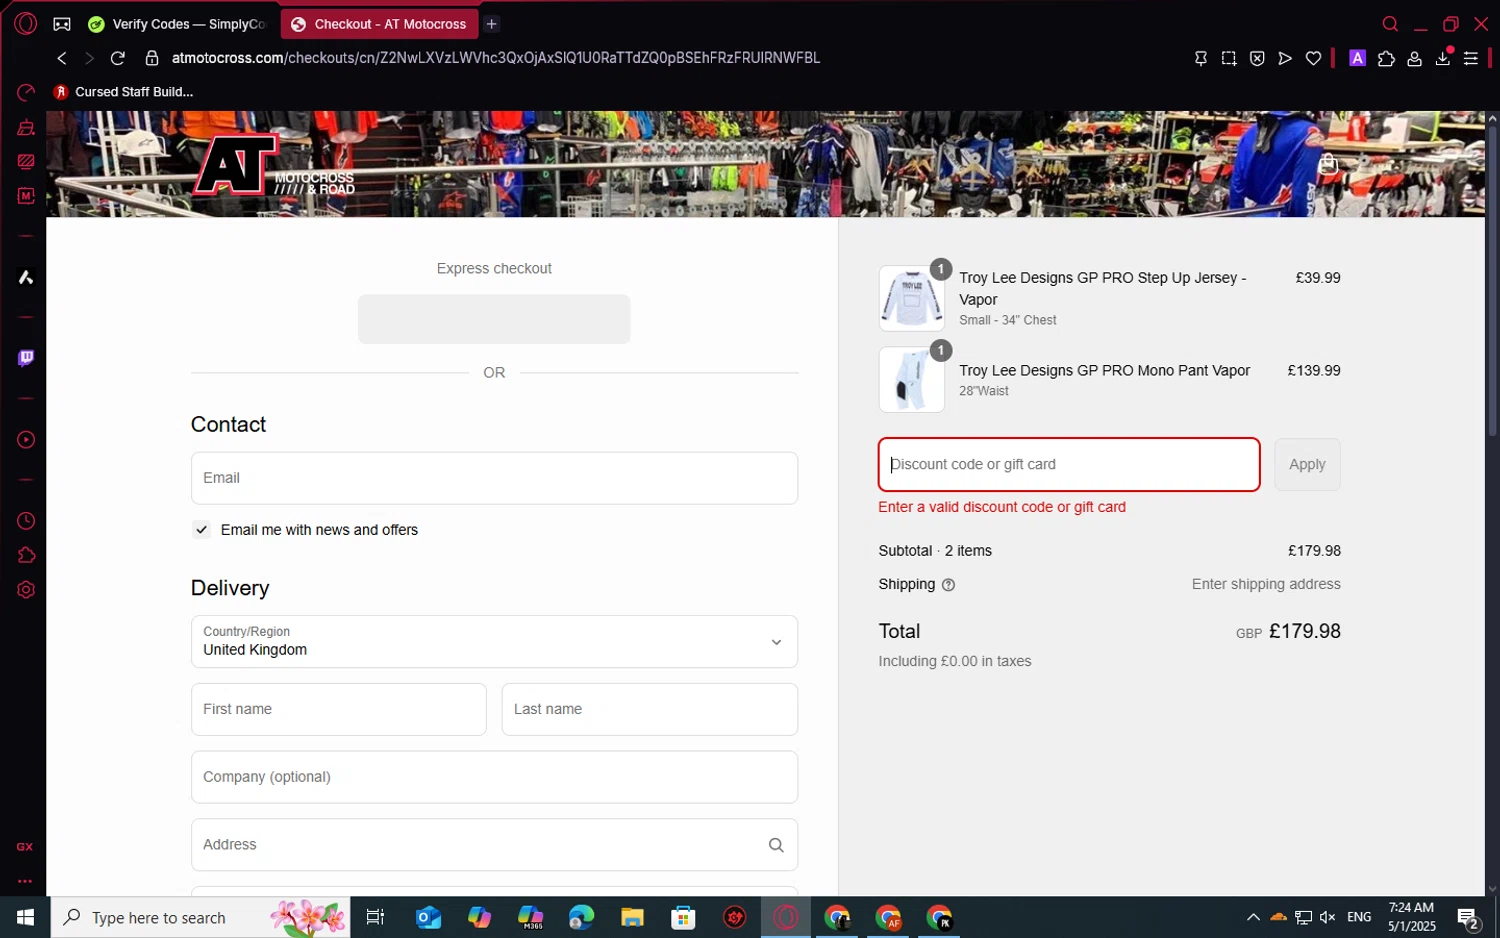
Task: Select the Checkout - AT Motocross tab
Action: (379, 24)
